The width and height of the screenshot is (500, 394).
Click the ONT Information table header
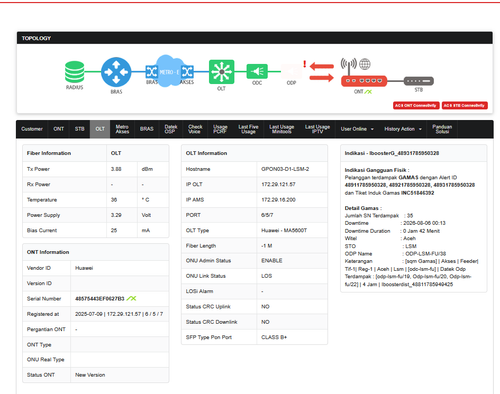point(96,252)
